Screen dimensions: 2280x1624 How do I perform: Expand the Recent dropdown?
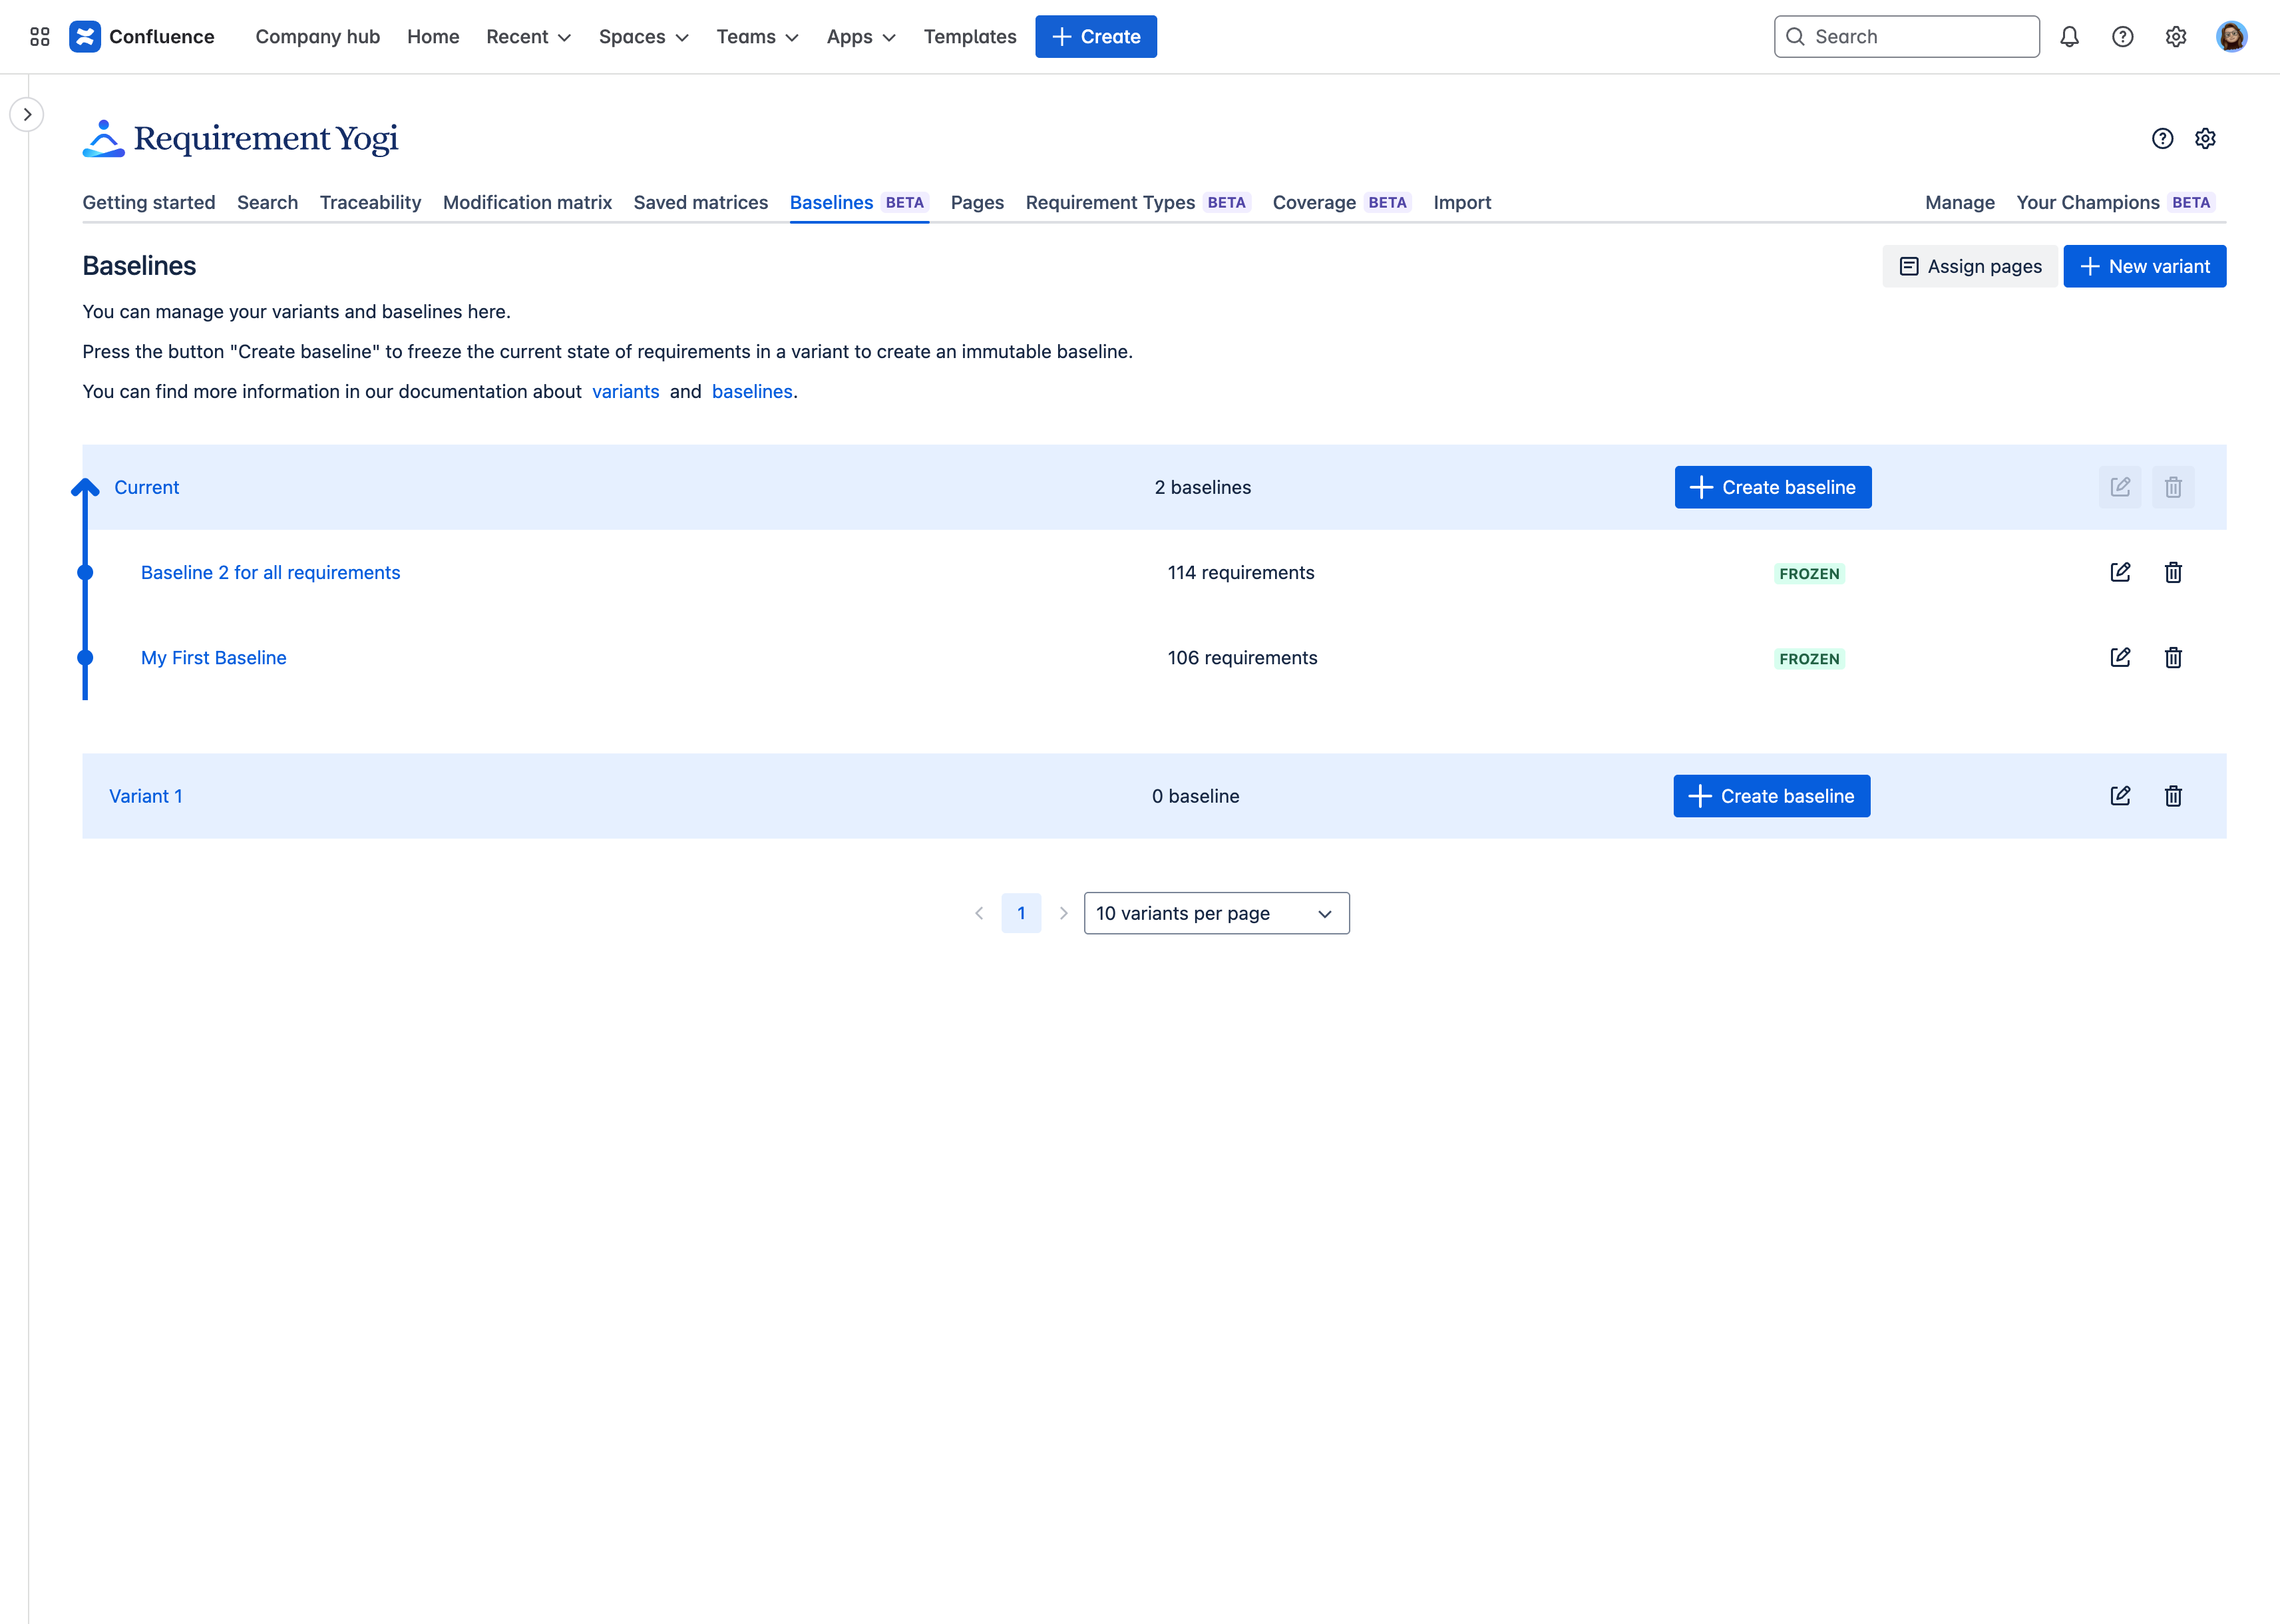[528, 37]
